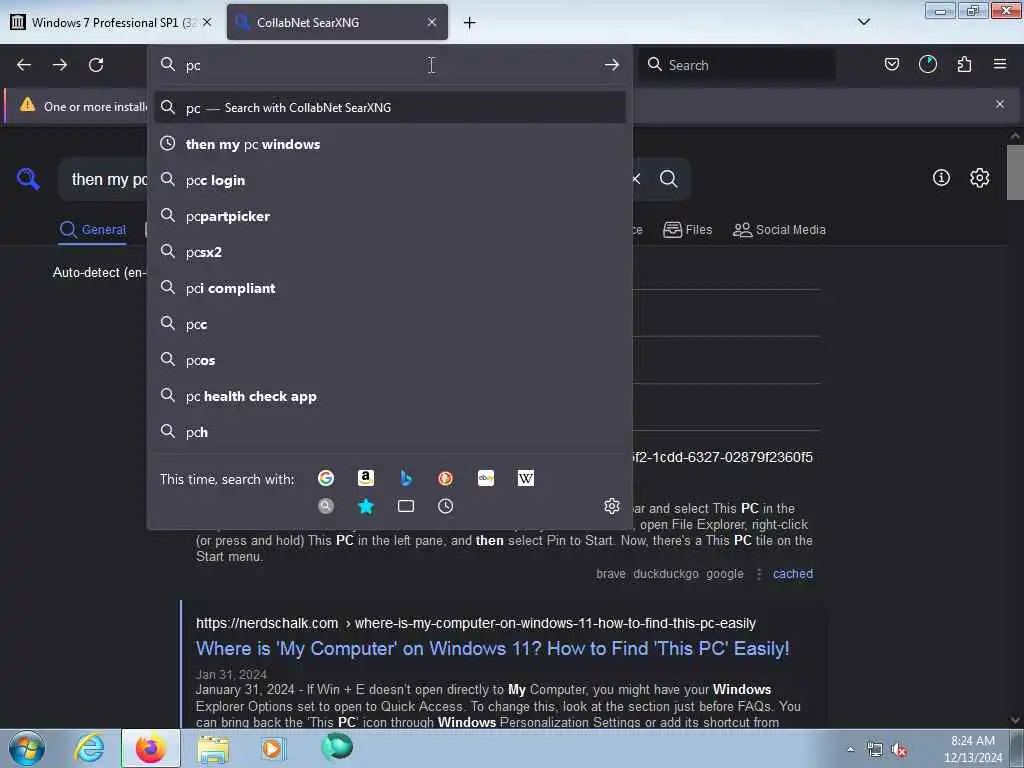Pick suggestion 'pci compliant'

tap(390, 288)
